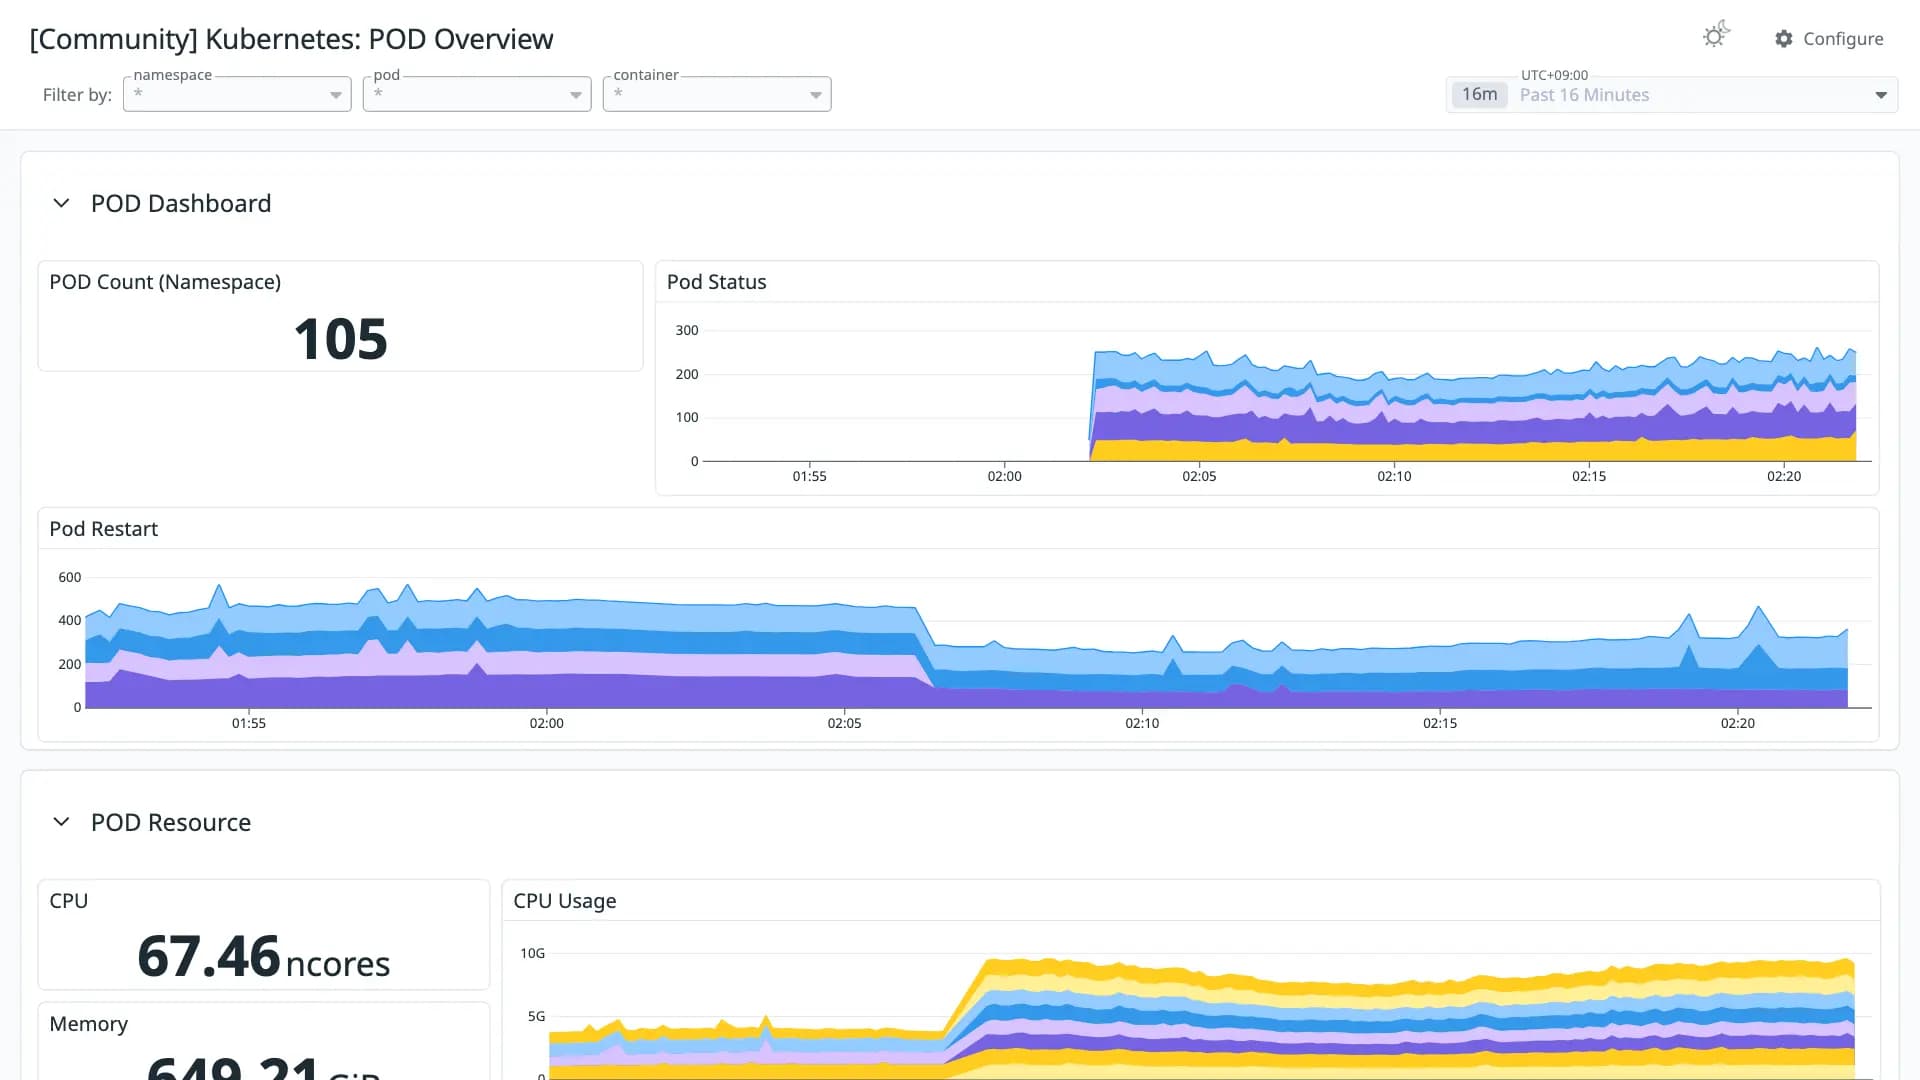Click the Filter by label
The height and width of the screenshot is (1080, 1920).
point(77,95)
